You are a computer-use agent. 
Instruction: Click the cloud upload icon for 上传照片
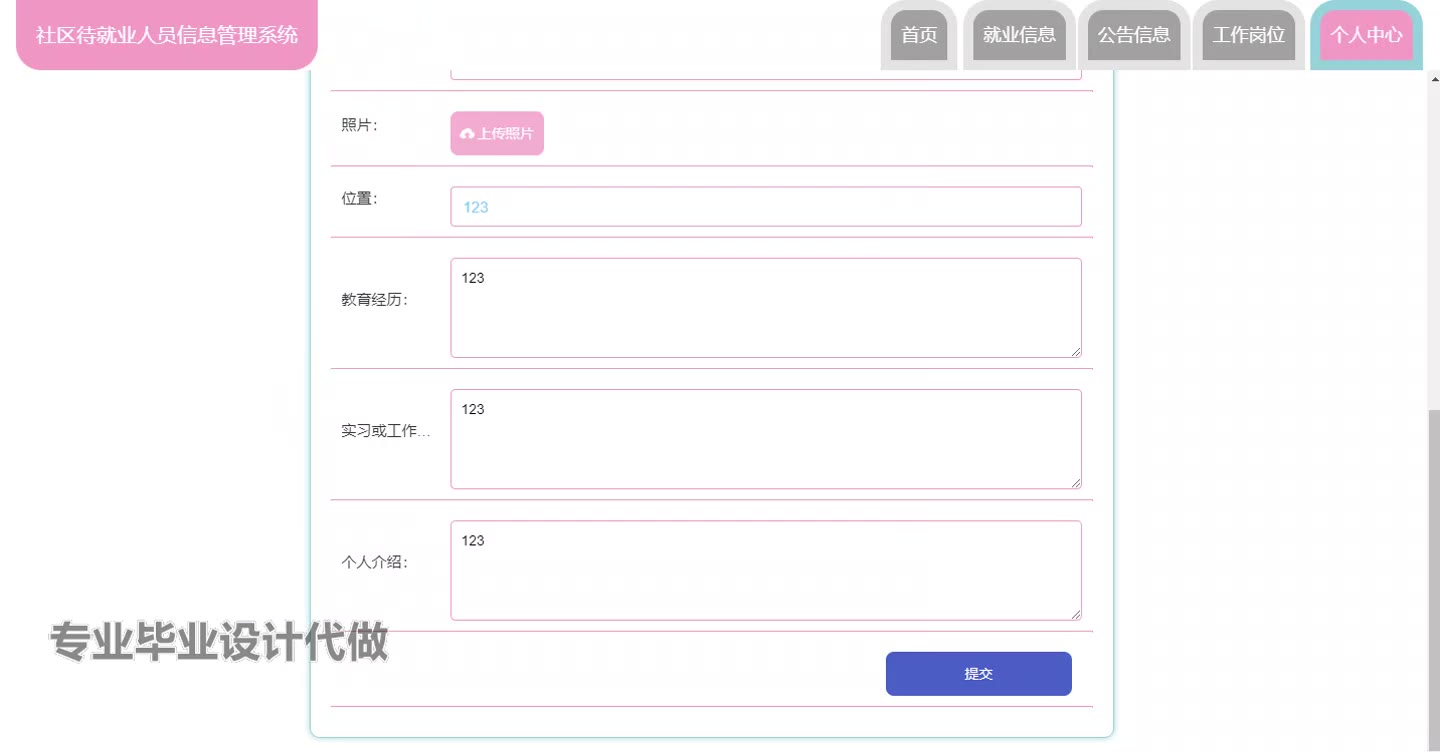tap(467, 134)
